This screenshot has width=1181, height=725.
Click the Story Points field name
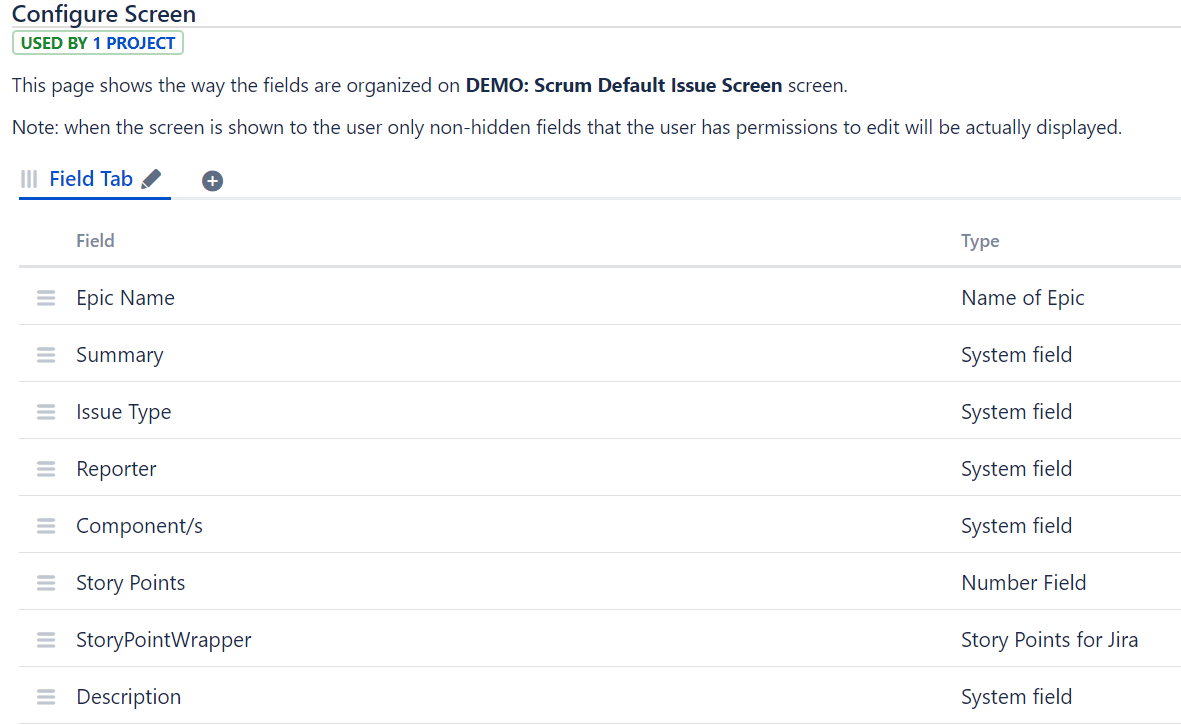click(x=130, y=583)
